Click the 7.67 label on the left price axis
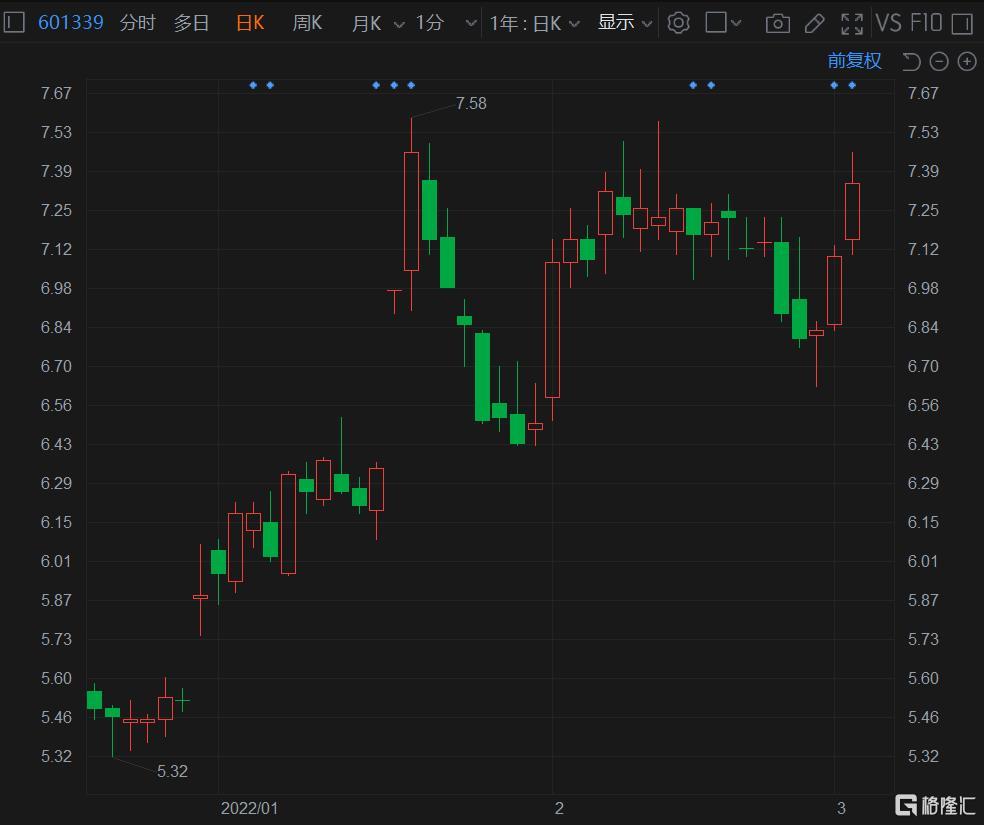The image size is (984, 825). coord(56,93)
